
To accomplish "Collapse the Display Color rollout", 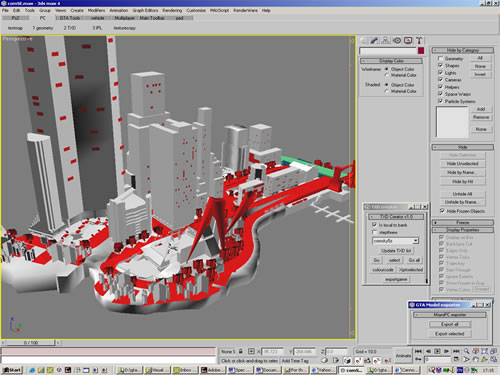I will pyautogui.click(x=391, y=61).
